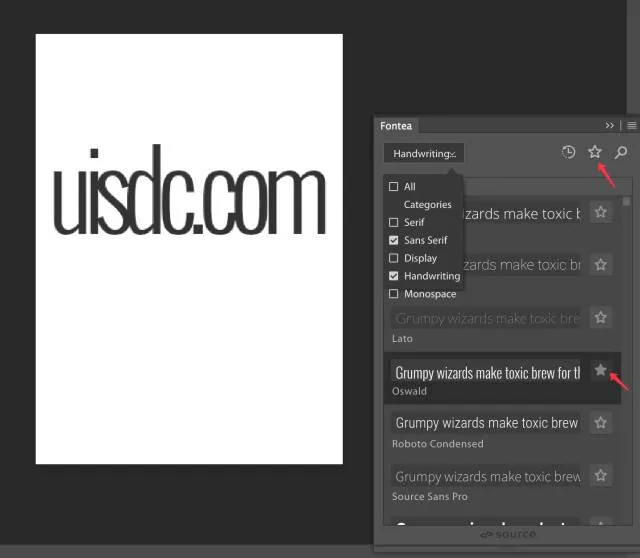Check the All checkbox
This screenshot has height=558, width=640.
point(393,187)
